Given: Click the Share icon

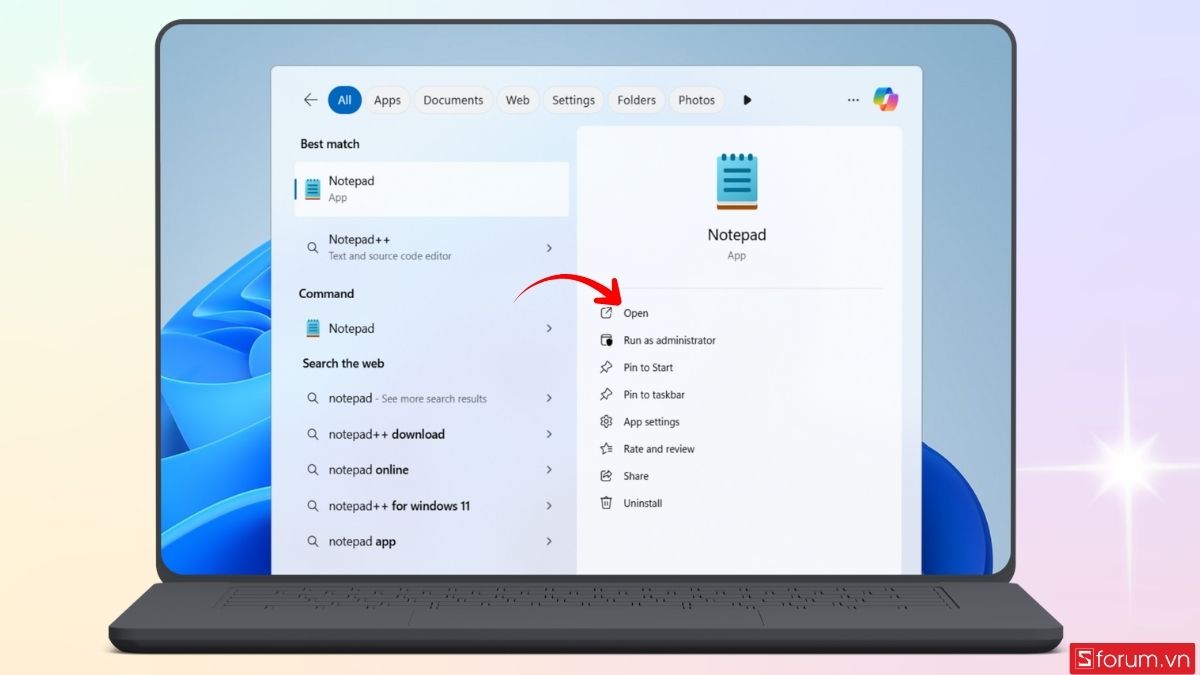Looking at the screenshot, I should coord(606,476).
